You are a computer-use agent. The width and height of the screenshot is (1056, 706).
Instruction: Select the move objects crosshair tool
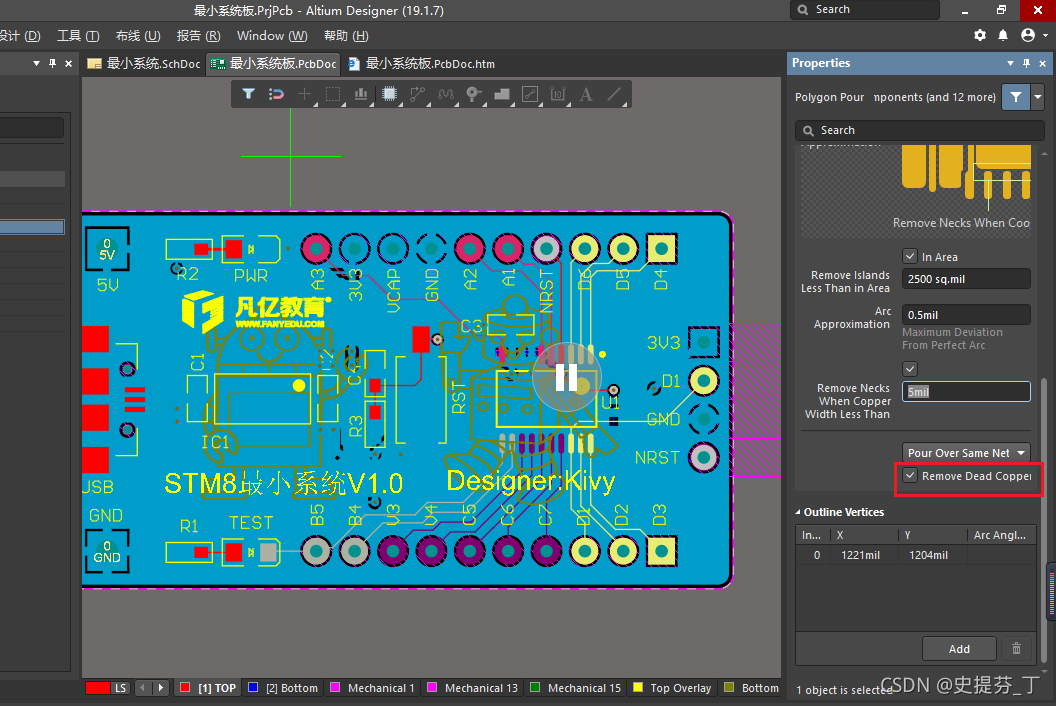[304, 94]
